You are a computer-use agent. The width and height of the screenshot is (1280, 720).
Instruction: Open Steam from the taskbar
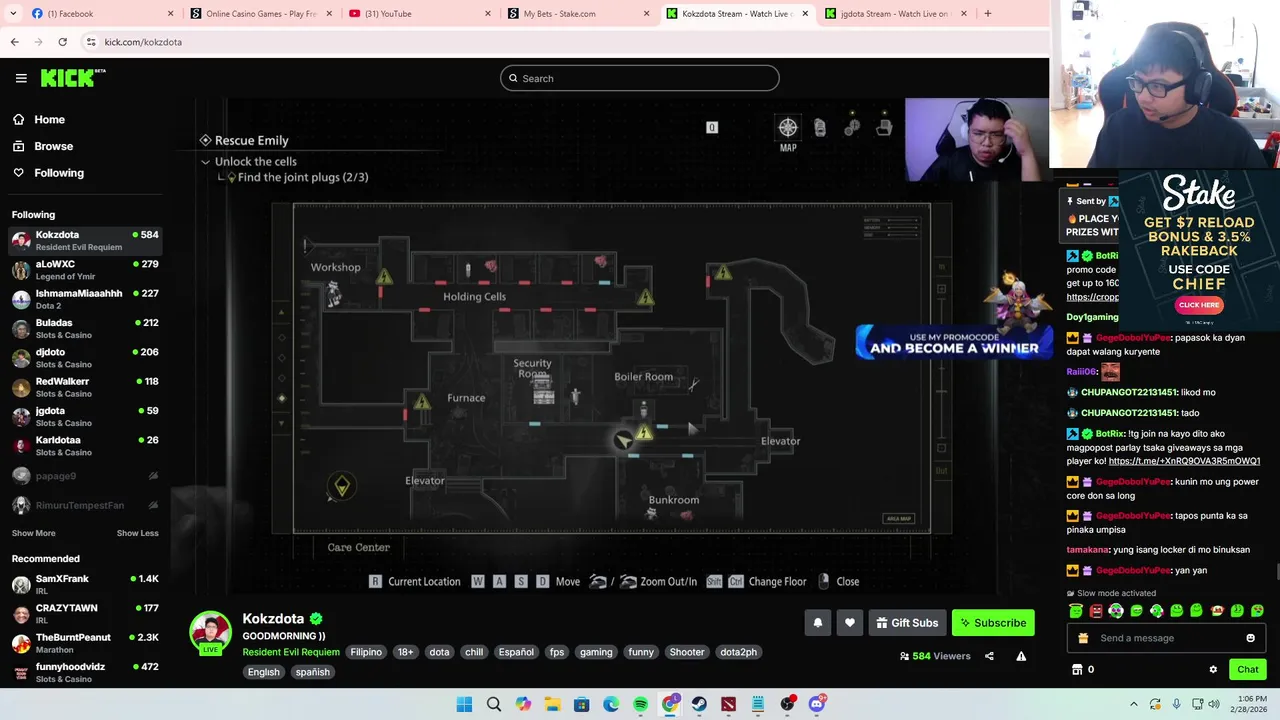(699, 704)
